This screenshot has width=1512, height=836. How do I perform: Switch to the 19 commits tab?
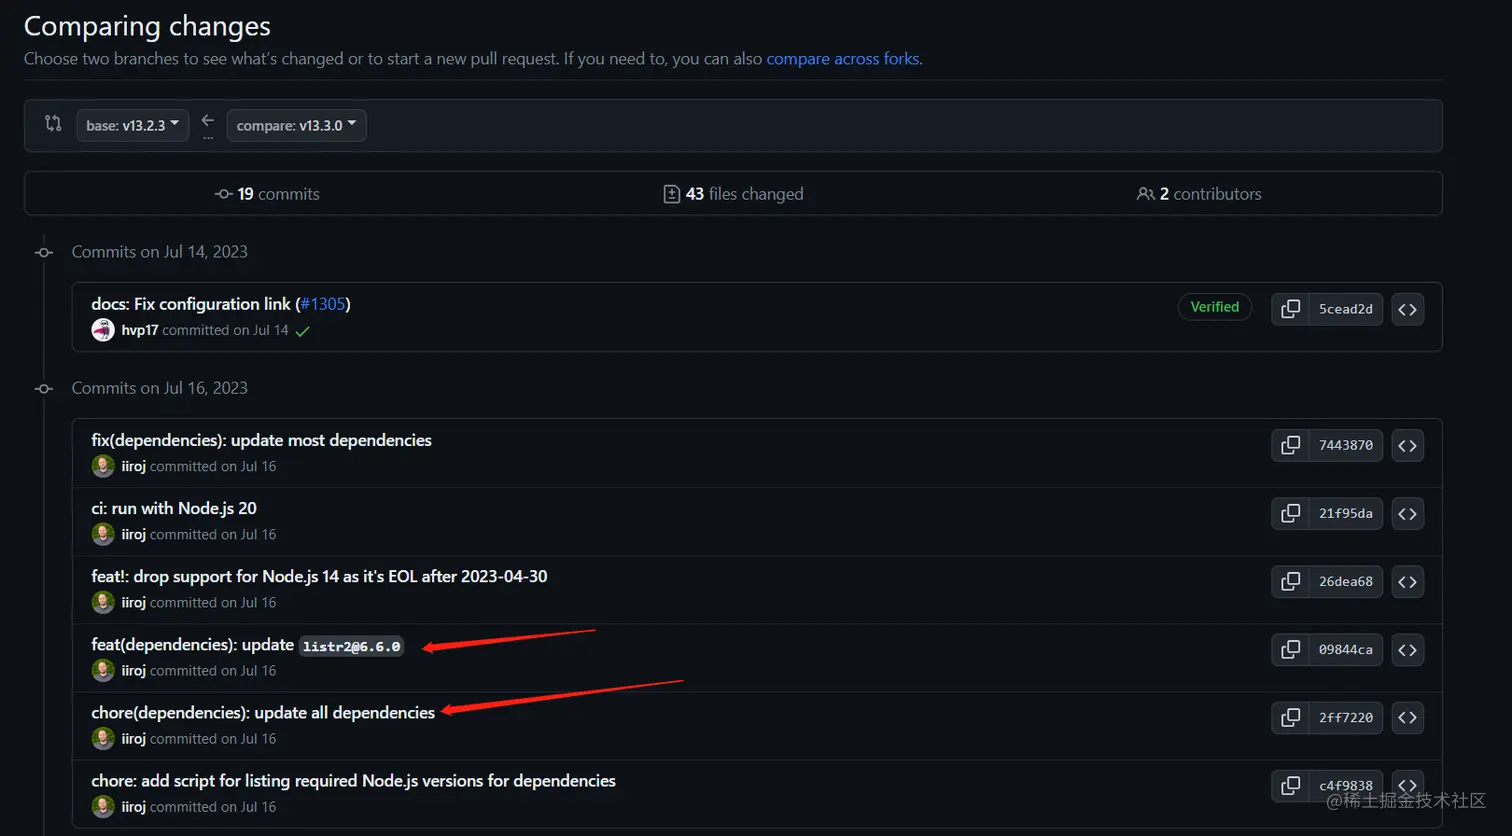point(268,194)
